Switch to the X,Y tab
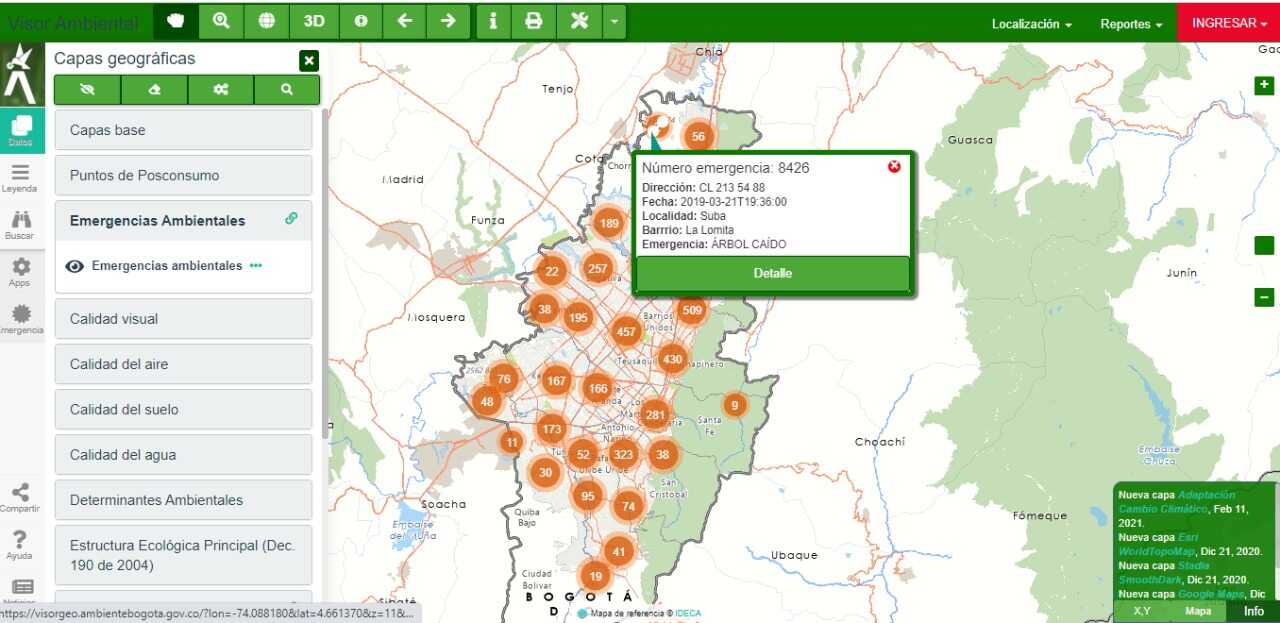 1142,611
